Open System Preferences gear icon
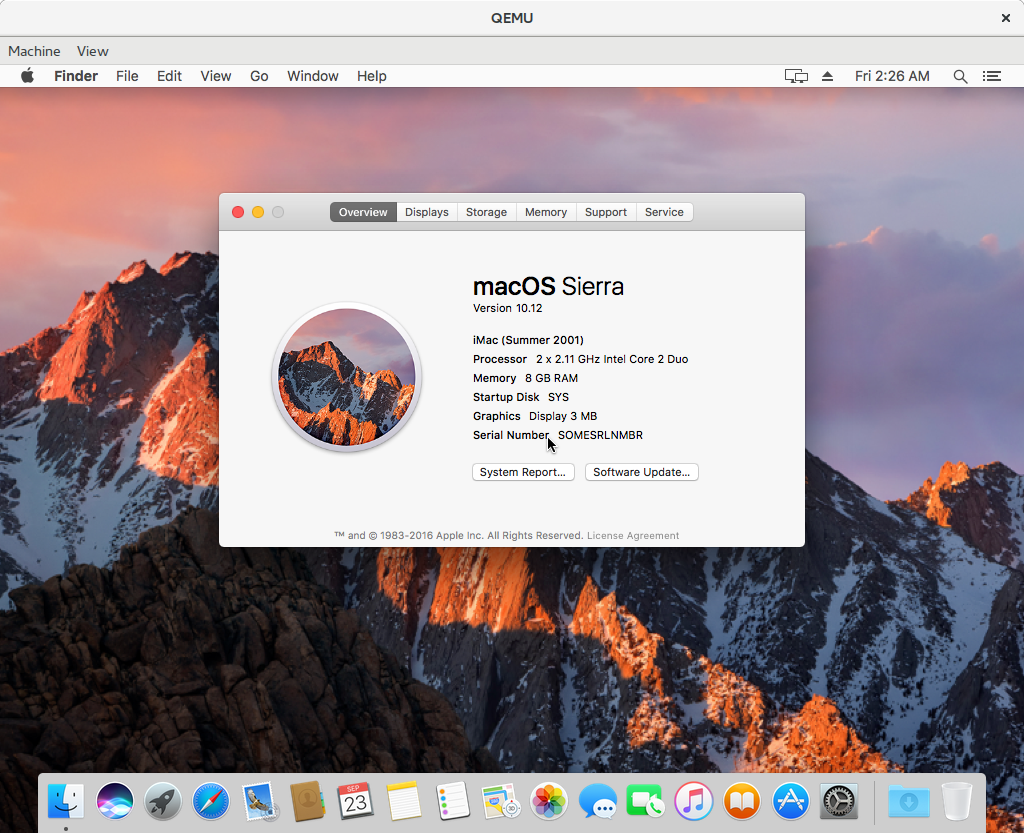1024x833 pixels. [838, 801]
